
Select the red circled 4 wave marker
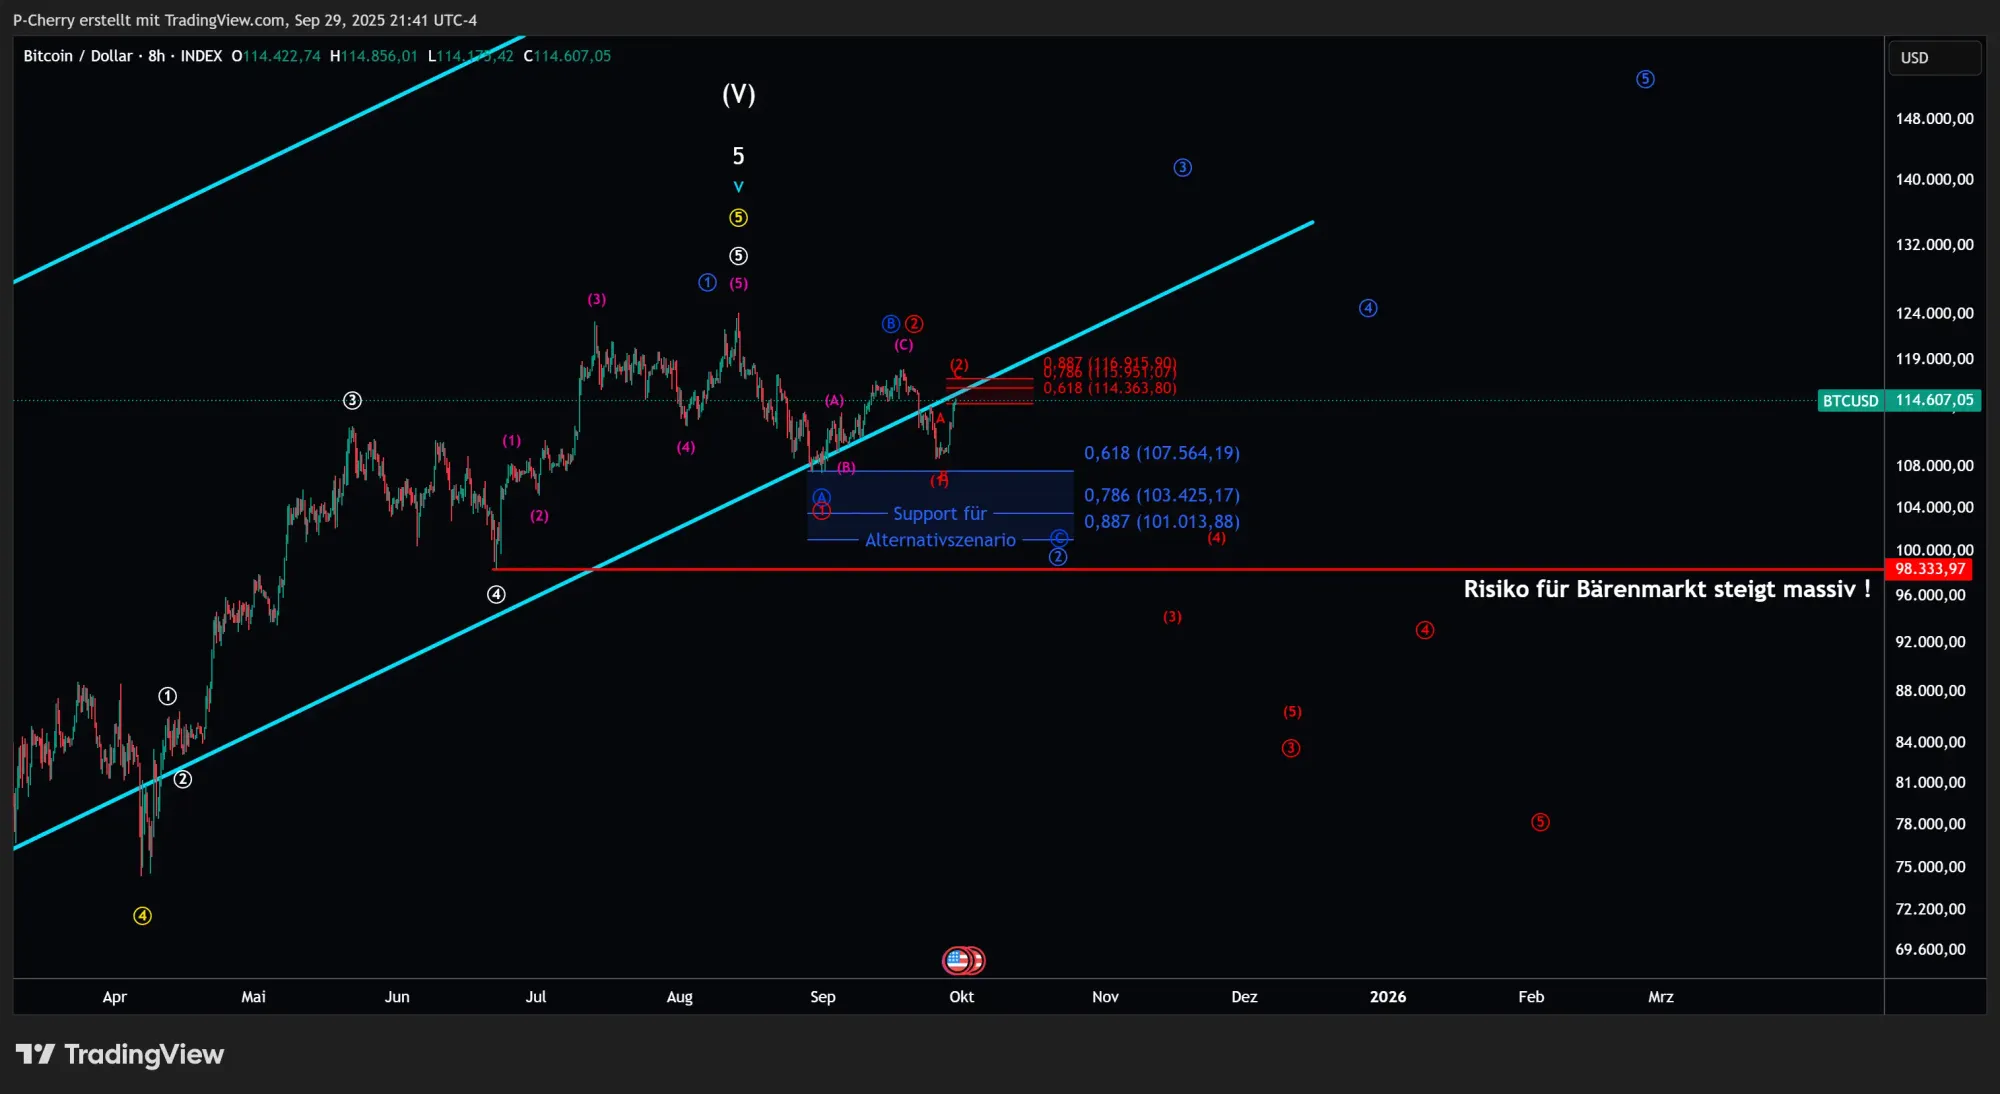(1425, 630)
